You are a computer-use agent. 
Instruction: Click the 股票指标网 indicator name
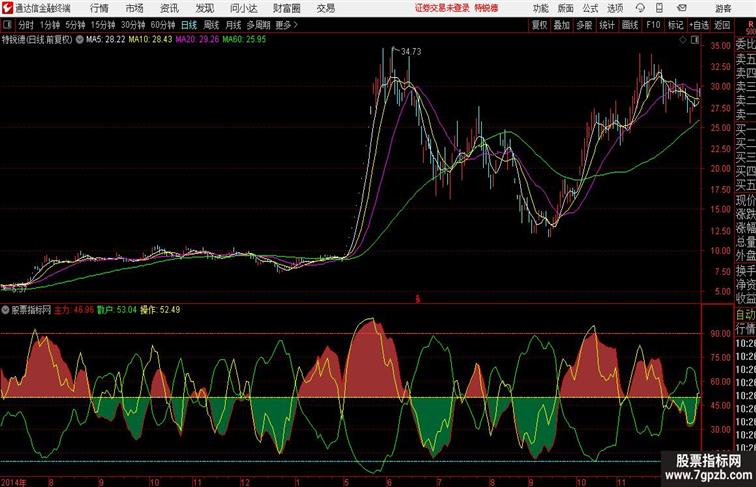pos(31,310)
